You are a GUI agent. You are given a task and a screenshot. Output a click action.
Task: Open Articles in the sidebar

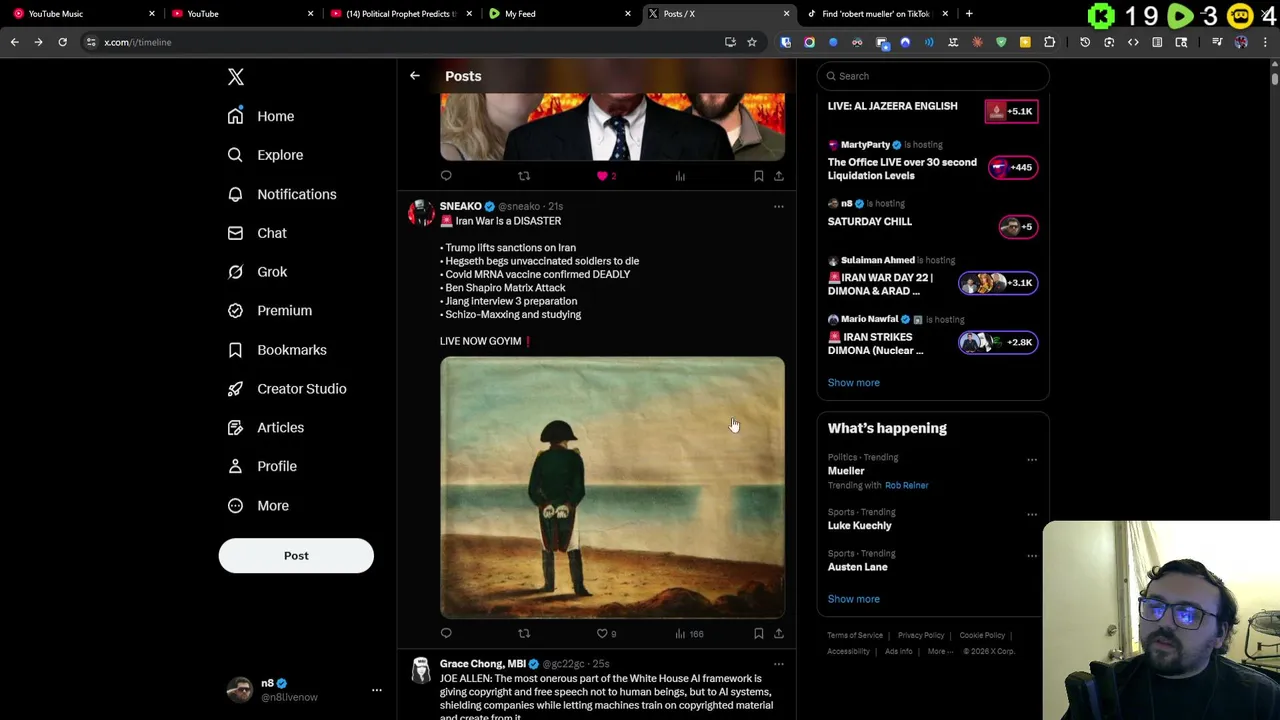[x=266, y=427]
